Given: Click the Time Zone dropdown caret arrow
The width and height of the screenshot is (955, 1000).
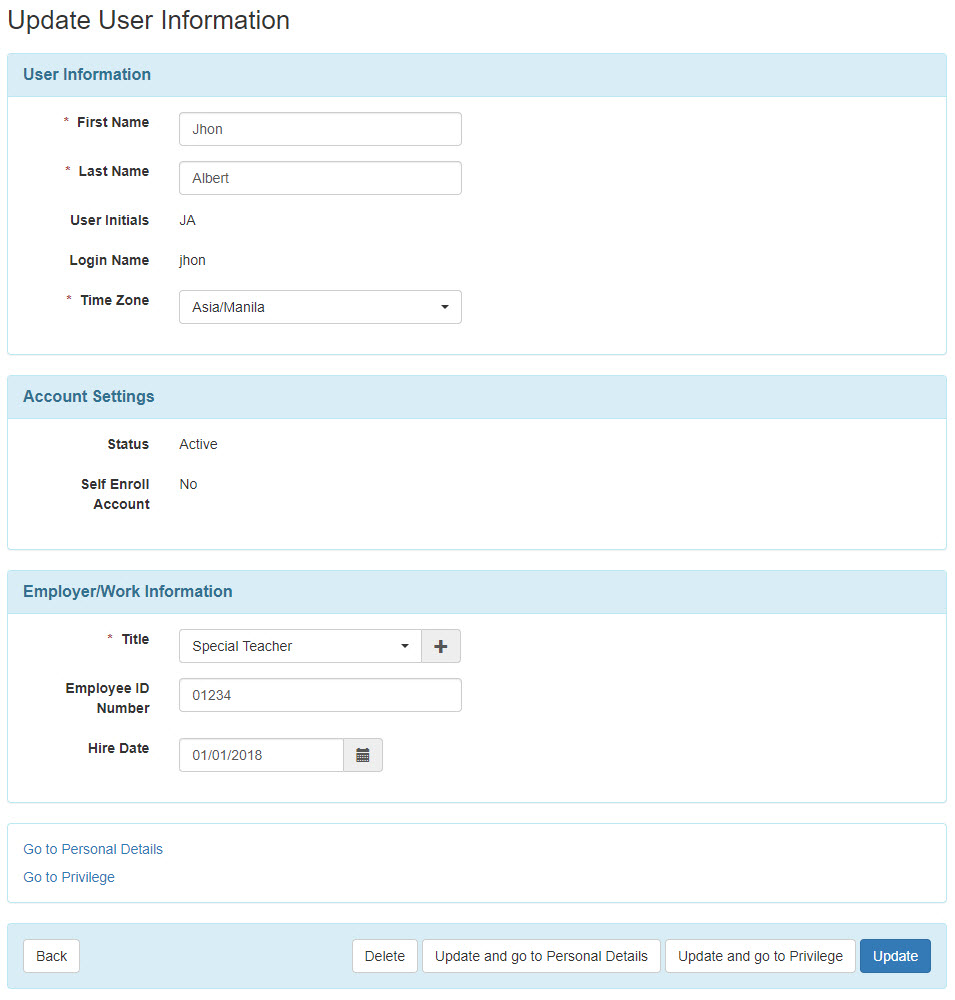Looking at the screenshot, I should pyautogui.click(x=445, y=307).
